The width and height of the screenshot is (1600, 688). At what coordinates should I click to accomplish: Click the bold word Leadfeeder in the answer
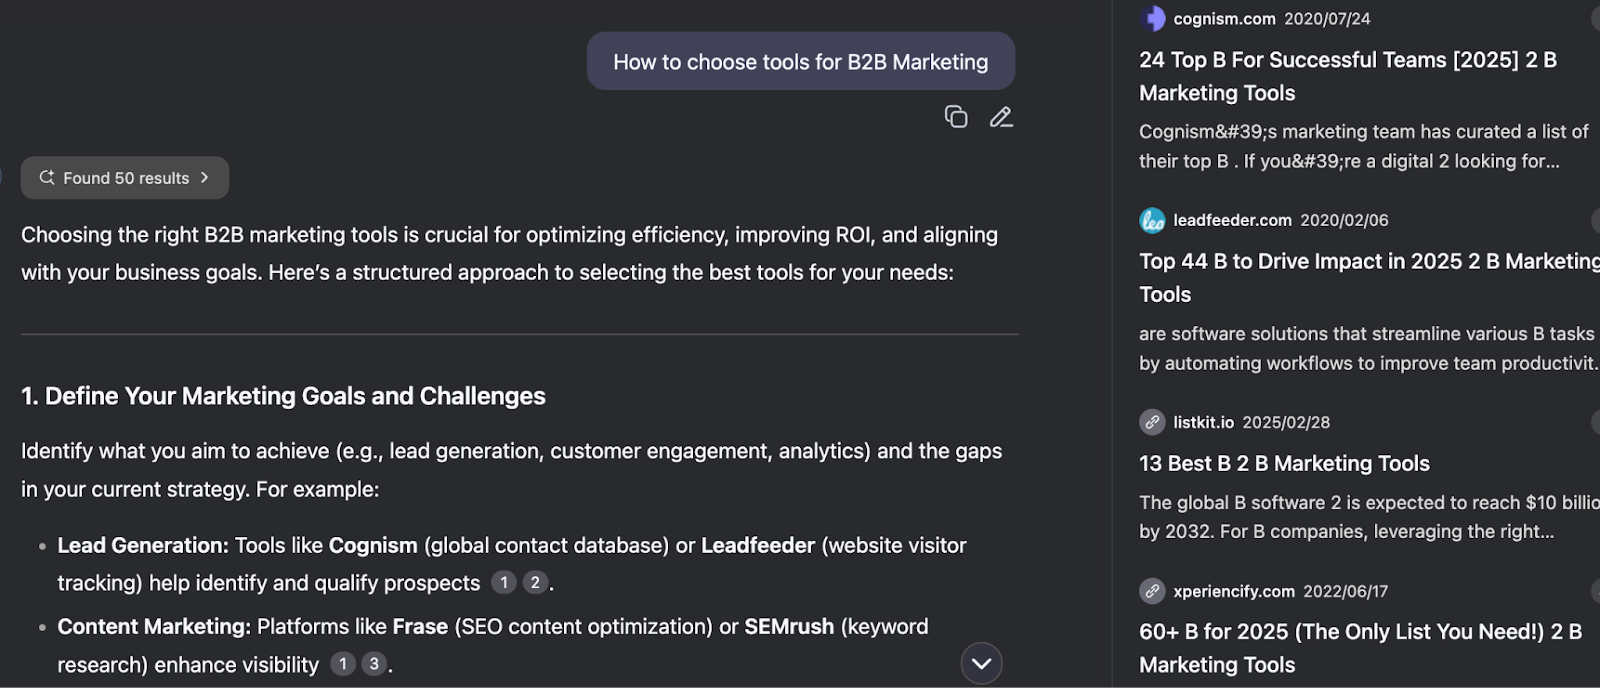click(758, 545)
